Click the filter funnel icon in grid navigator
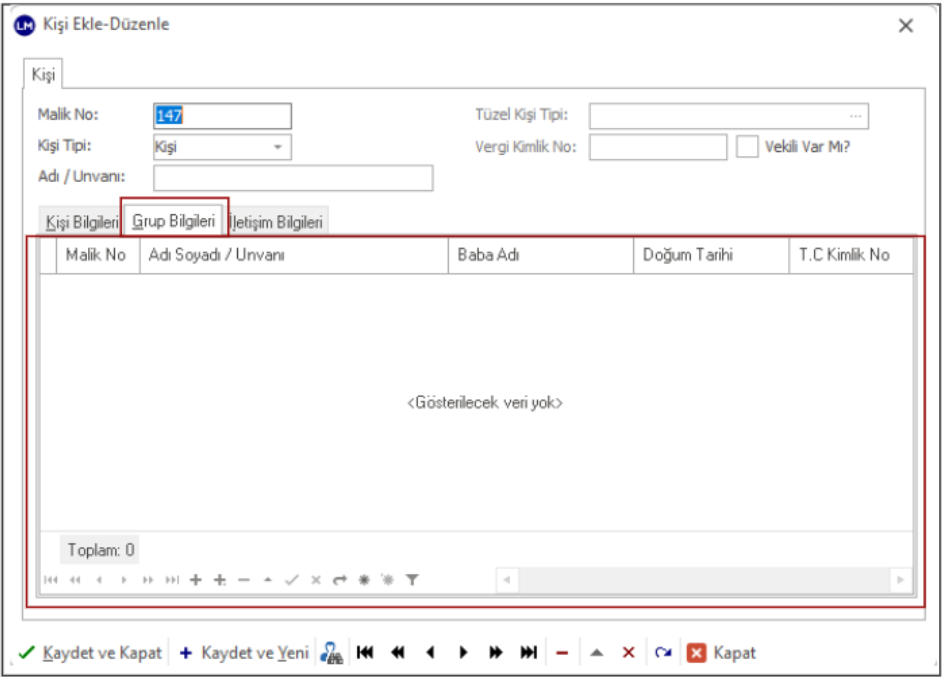Image resolution: width=942 pixels, height=677 pixels. [412, 579]
